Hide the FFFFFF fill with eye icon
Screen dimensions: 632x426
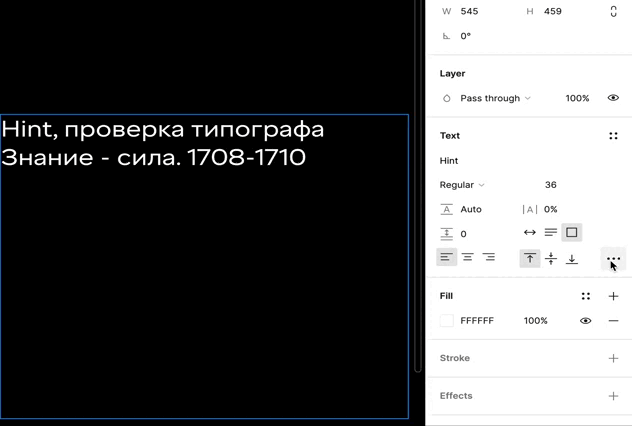click(586, 321)
